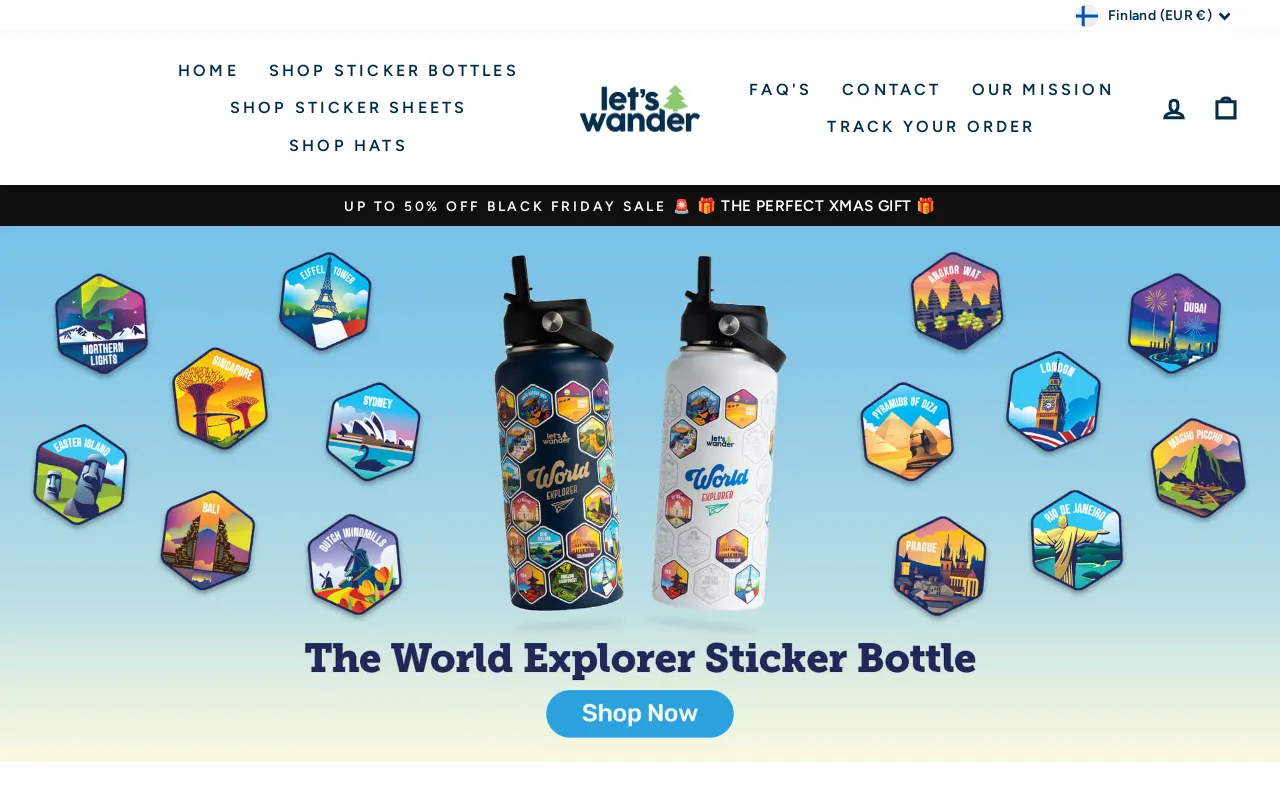Viewport: 1280px width, 800px height.
Task: Click the Northern Lights hexagon sticker
Action: point(101,324)
